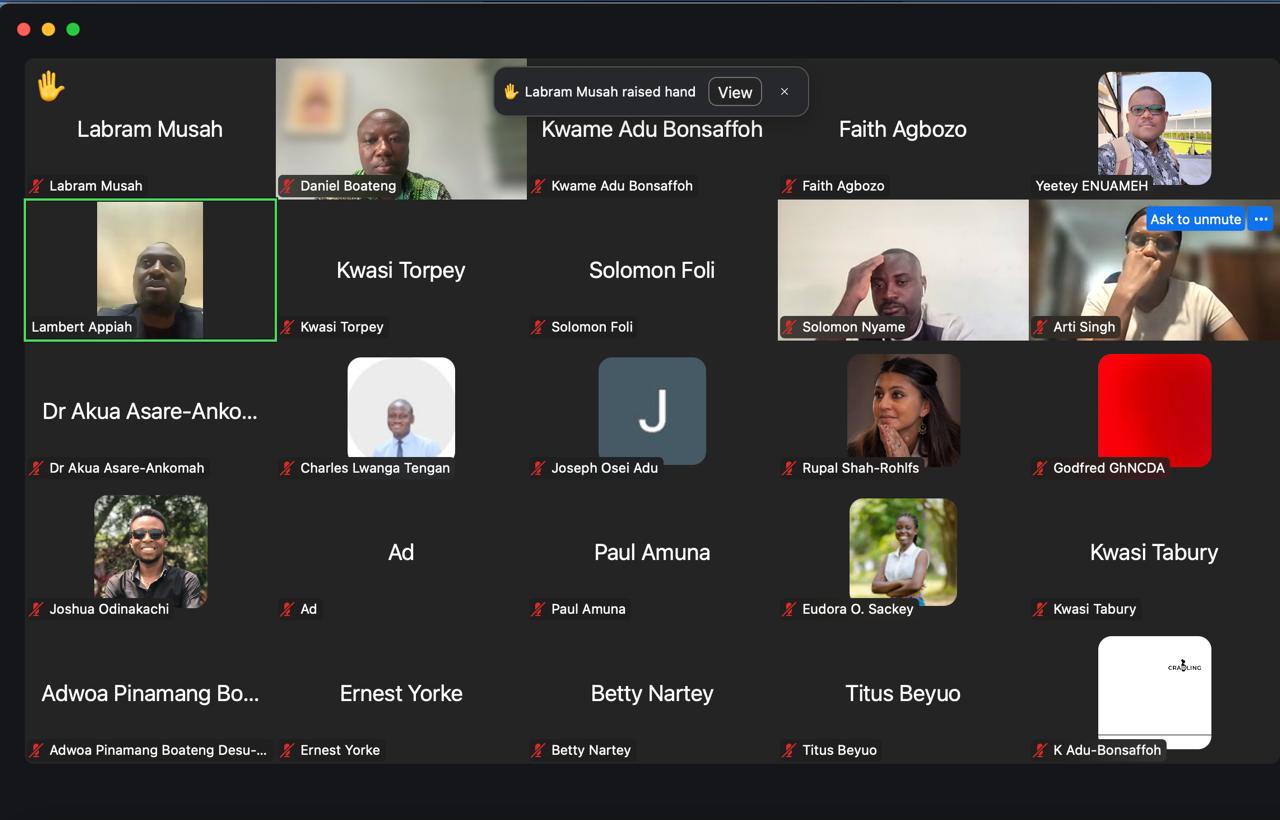Click the muted mic icon by Rupal Shah-Rohlfs

click(x=790, y=468)
